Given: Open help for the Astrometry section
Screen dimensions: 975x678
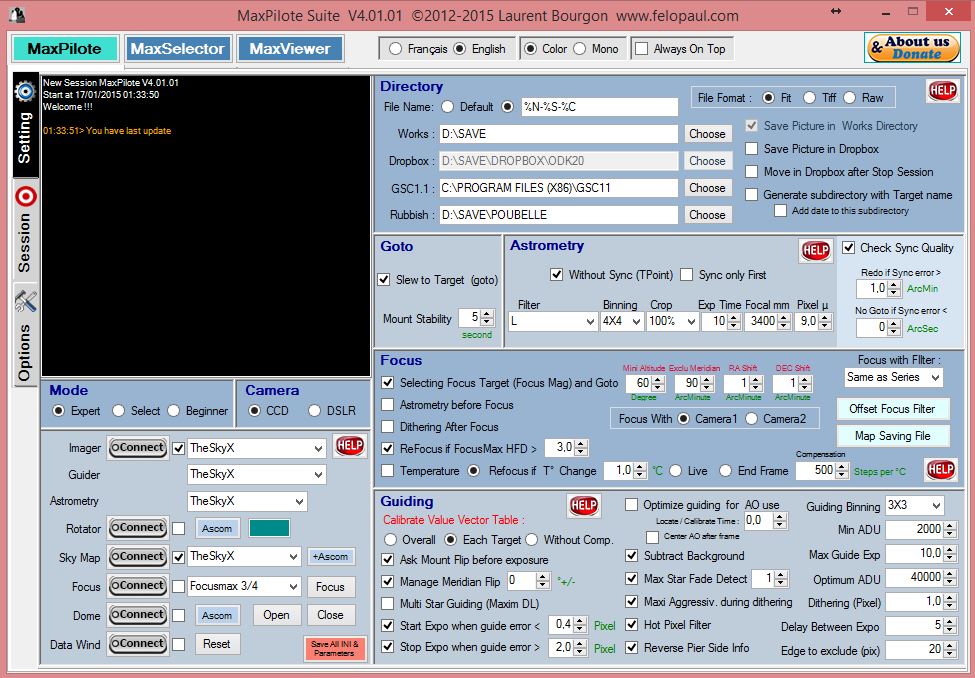Looking at the screenshot, I should (x=815, y=251).
